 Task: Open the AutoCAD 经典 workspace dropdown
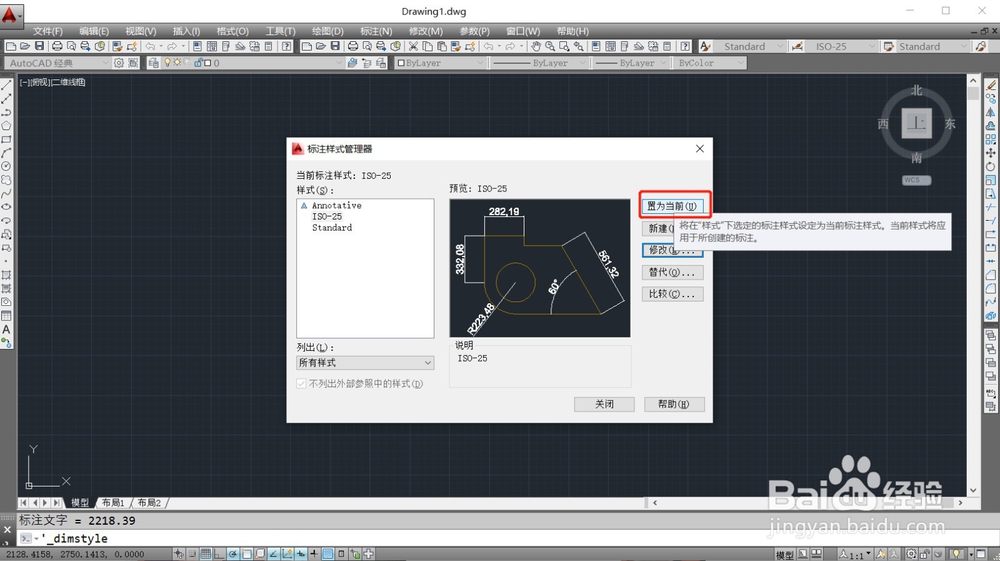57,62
